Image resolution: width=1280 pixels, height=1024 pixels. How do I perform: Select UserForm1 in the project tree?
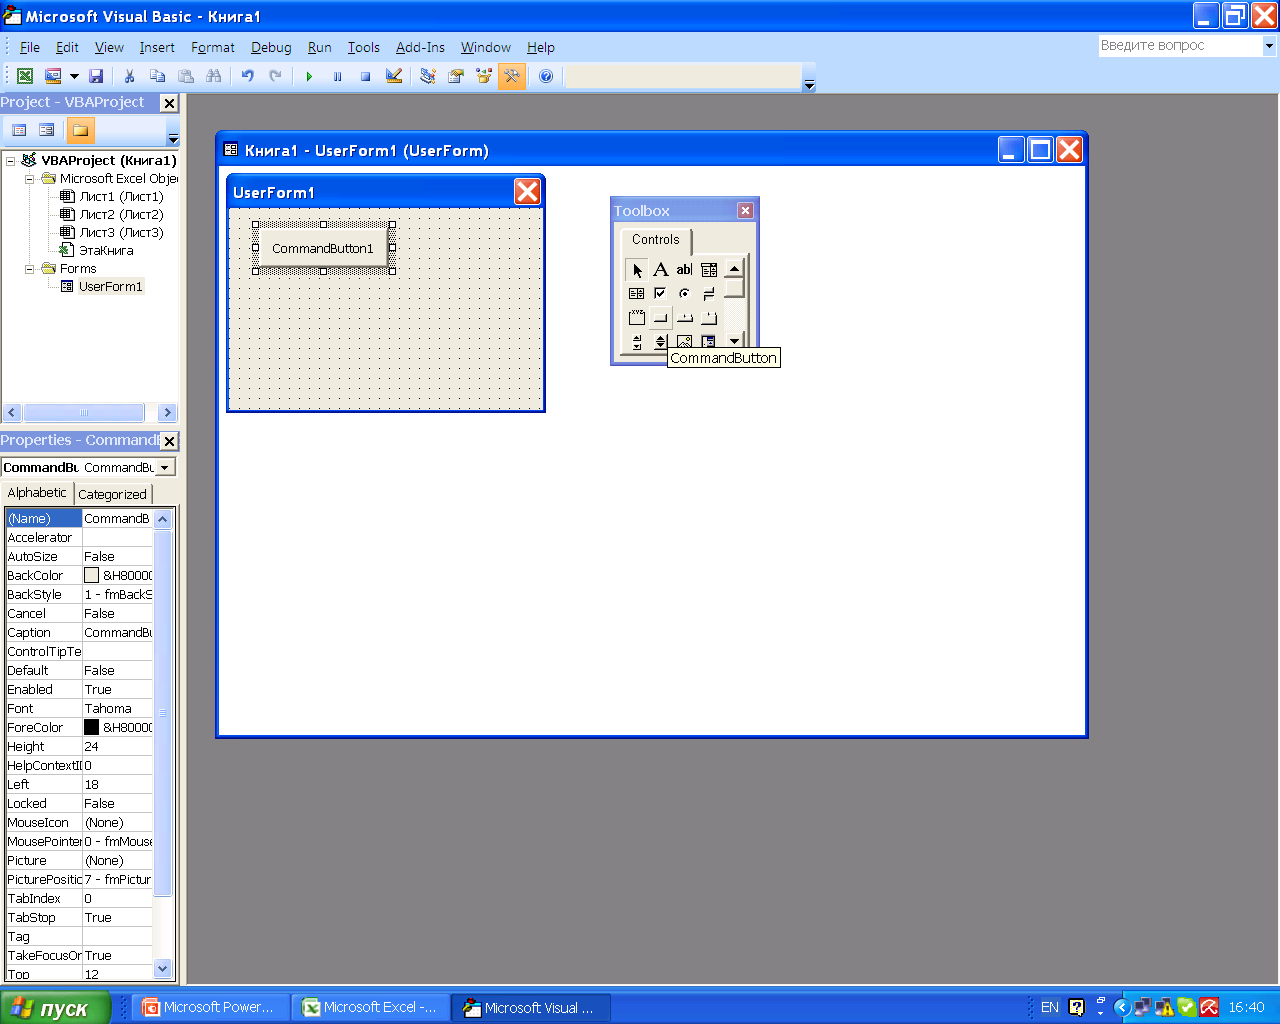(x=111, y=287)
